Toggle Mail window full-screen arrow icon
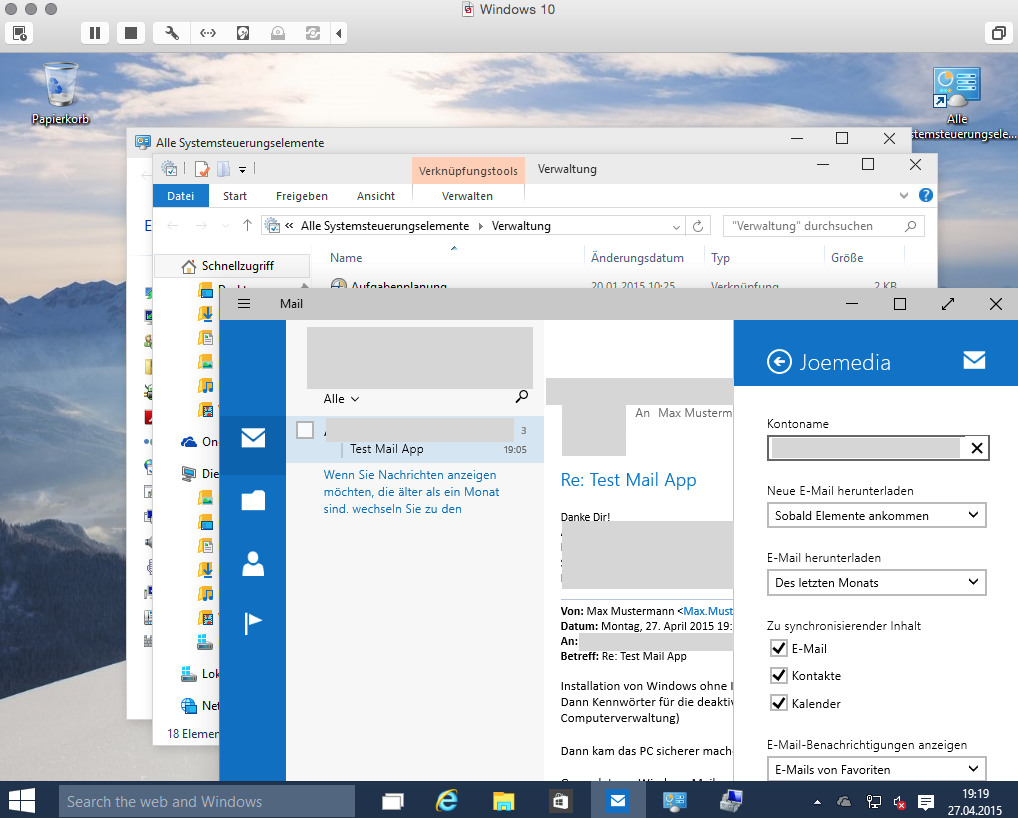1018x818 pixels. 948,304
